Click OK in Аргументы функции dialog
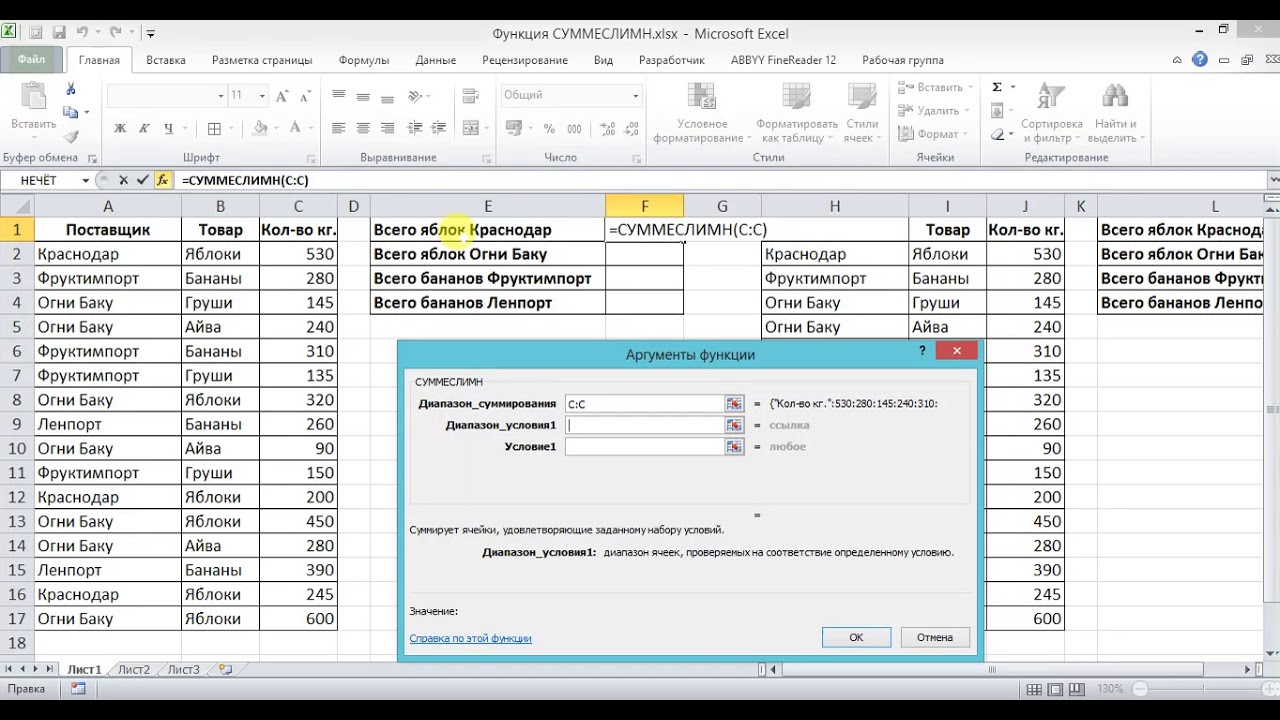The height and width of the screenshot is (720, 1280). (856, 637)
